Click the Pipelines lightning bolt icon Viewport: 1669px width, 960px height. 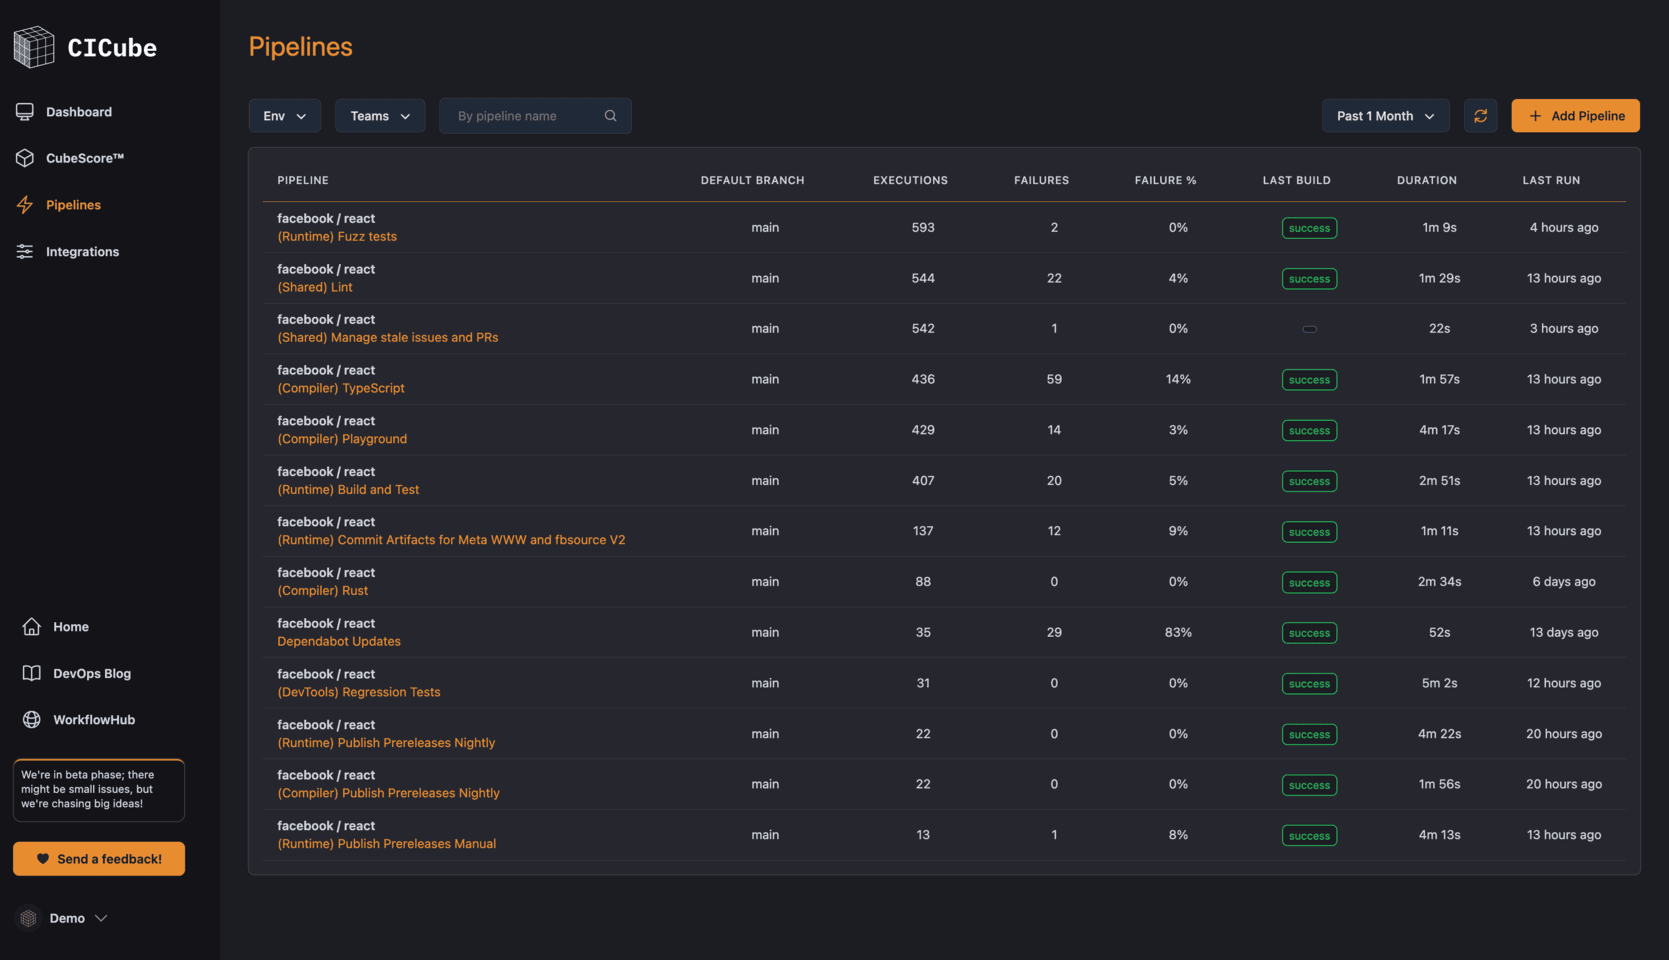(x=25, y=205)
